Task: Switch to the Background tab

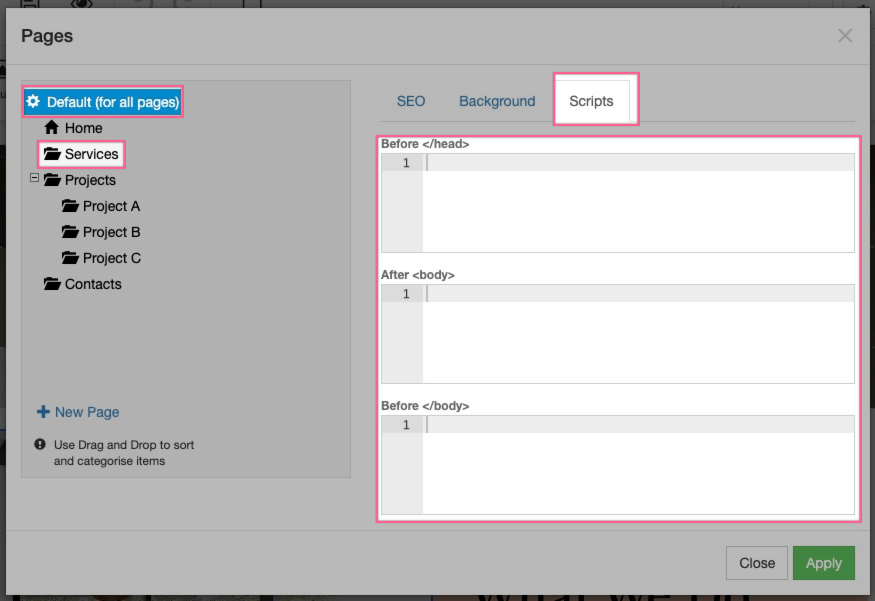Action: (497, 101)
